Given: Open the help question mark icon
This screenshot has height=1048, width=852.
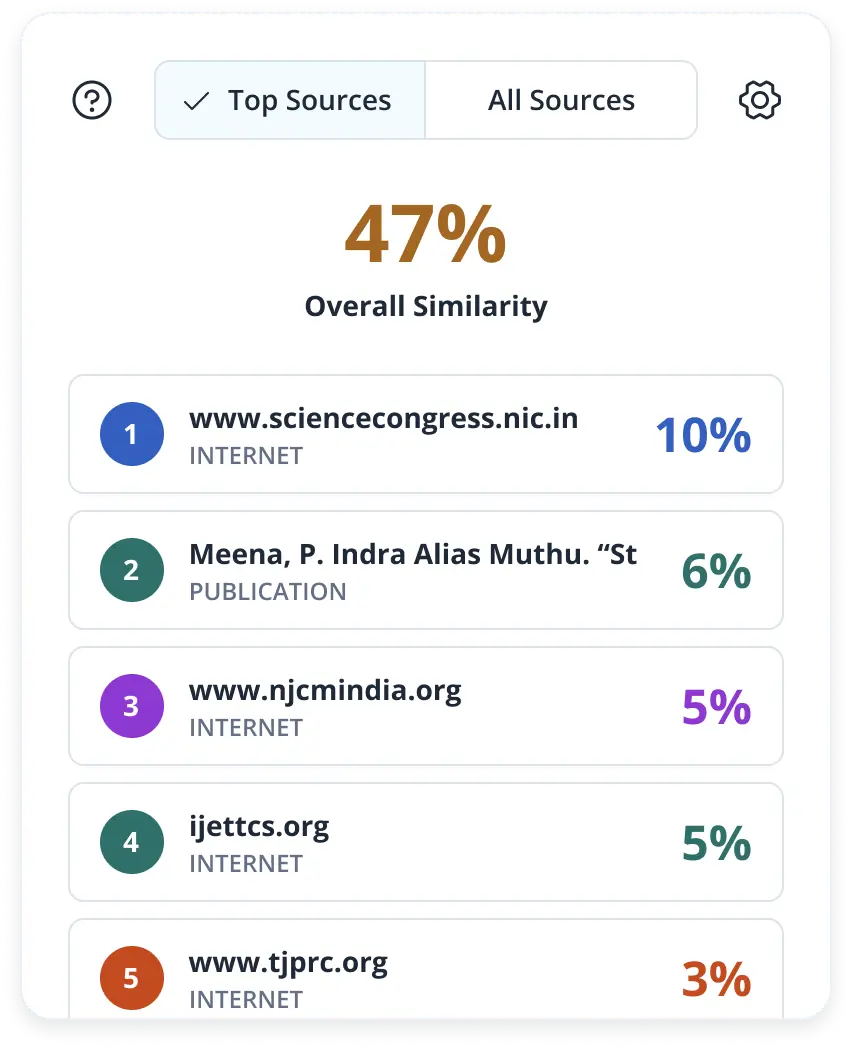Looking at the screenshot, I should point(92,100).
